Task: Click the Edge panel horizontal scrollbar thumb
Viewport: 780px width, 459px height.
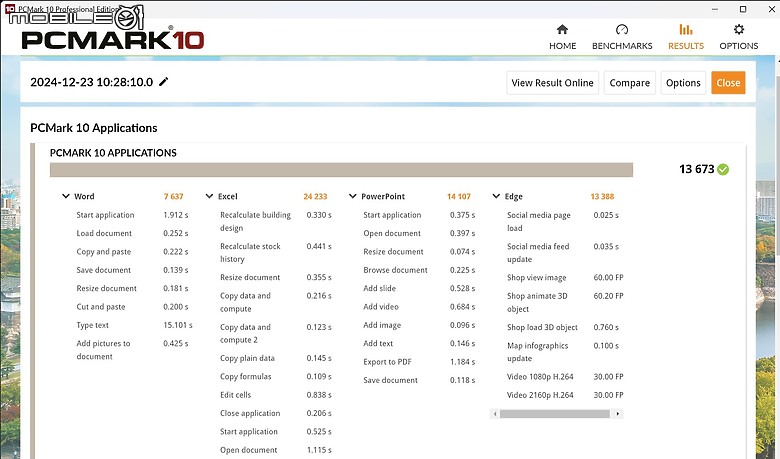Action: pyautogui.click(x=555, y=414)
